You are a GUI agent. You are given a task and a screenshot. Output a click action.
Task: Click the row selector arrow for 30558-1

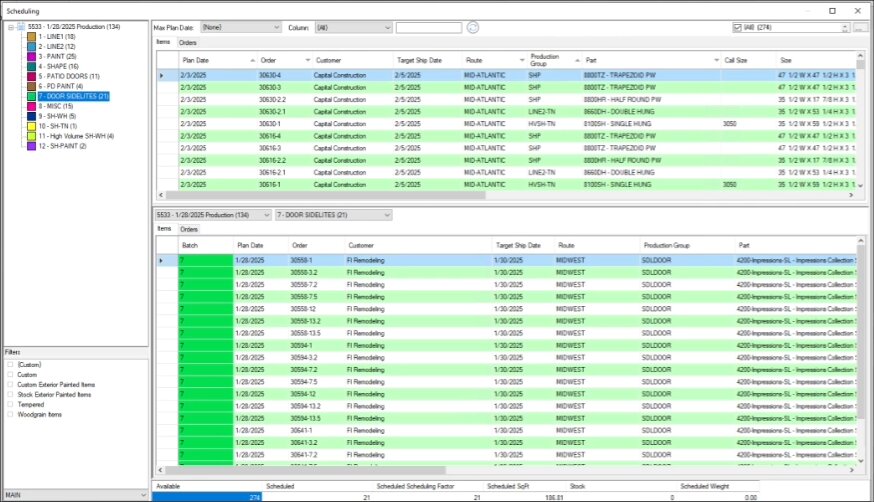click(162, 260)
